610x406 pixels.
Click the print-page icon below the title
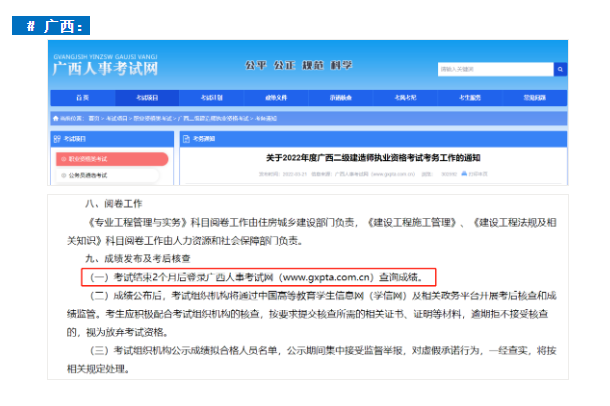464,173
